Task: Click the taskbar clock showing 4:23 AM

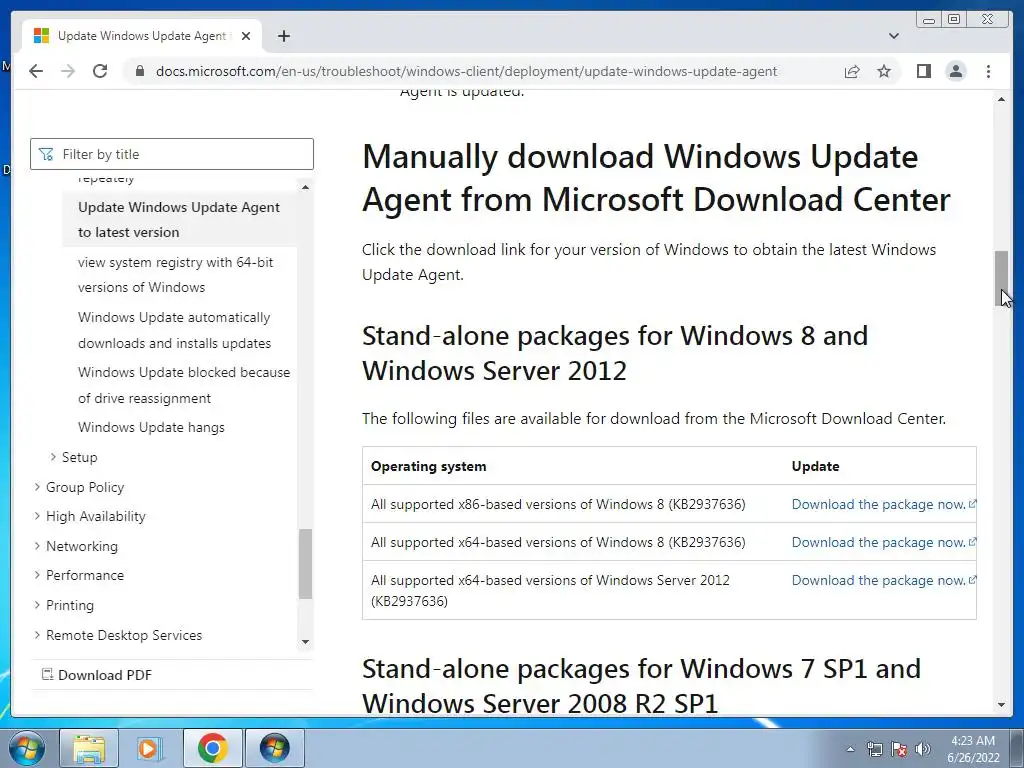Action: pyautogui.click(x=973, y=749)
